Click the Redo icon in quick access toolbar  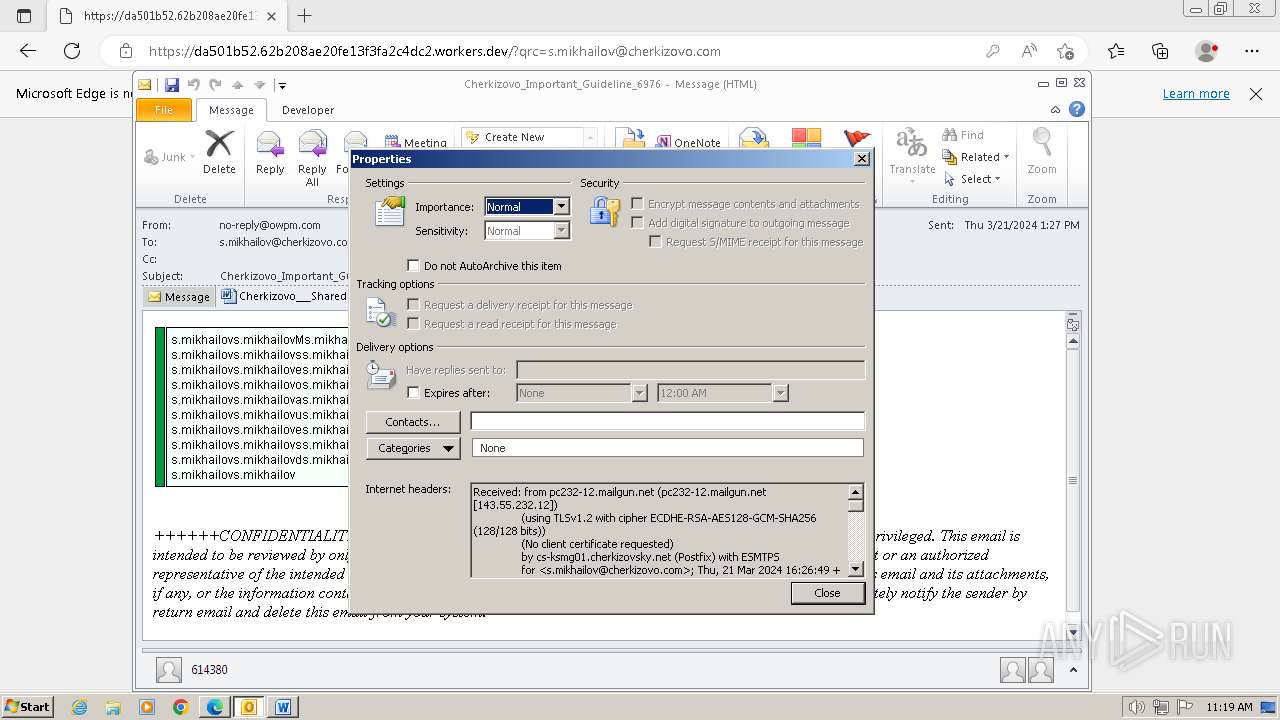(215, 85)
